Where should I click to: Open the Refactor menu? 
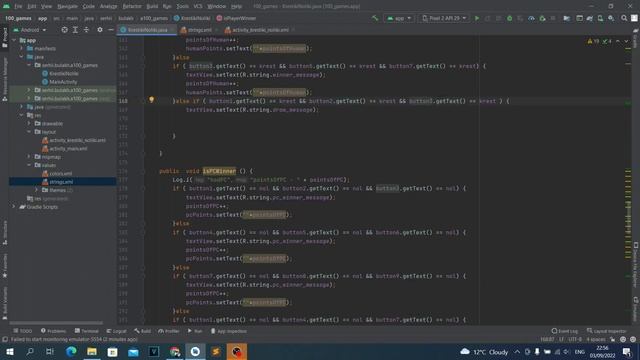(132, 6)
